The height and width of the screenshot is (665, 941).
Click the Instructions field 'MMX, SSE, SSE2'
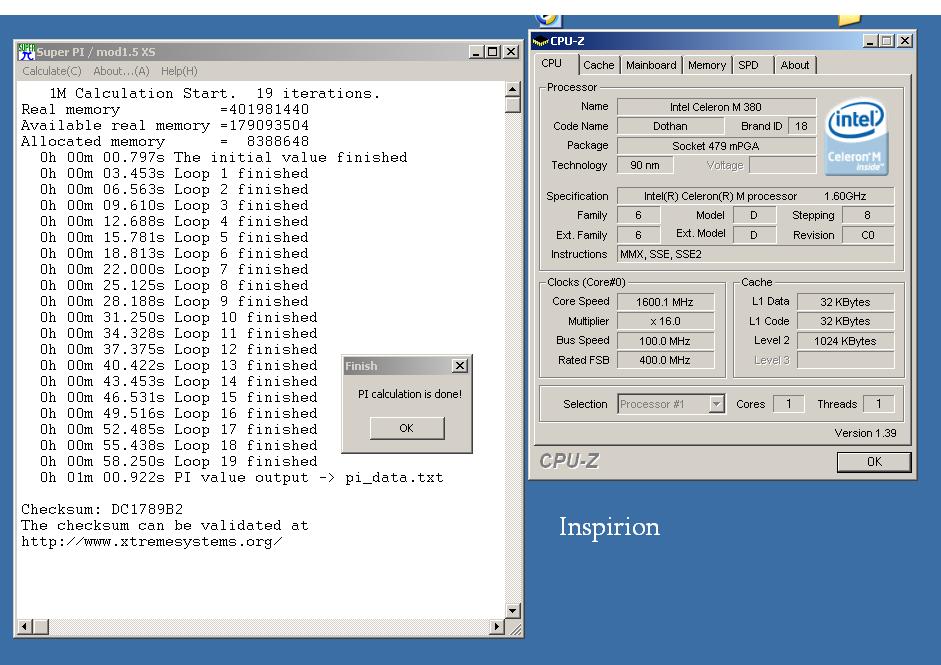756,254
